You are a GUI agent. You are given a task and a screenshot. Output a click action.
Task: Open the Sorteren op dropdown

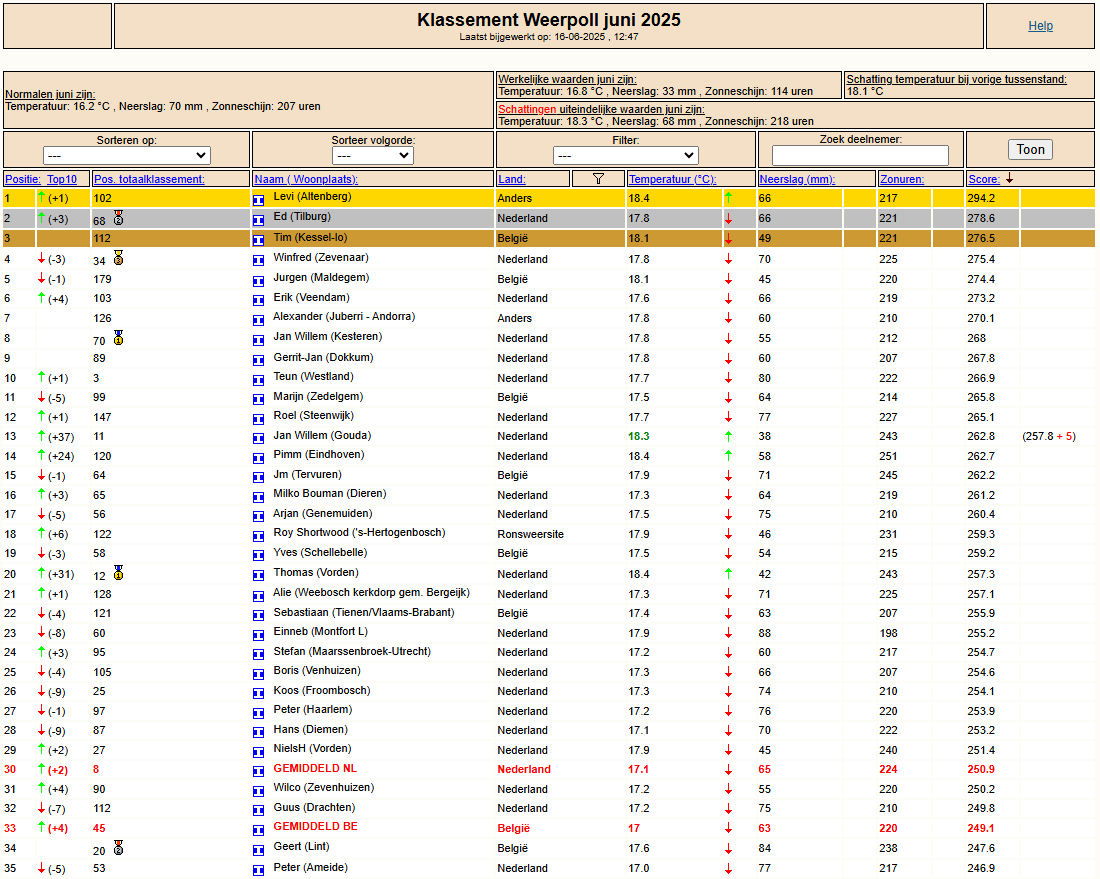pos(126,155)
